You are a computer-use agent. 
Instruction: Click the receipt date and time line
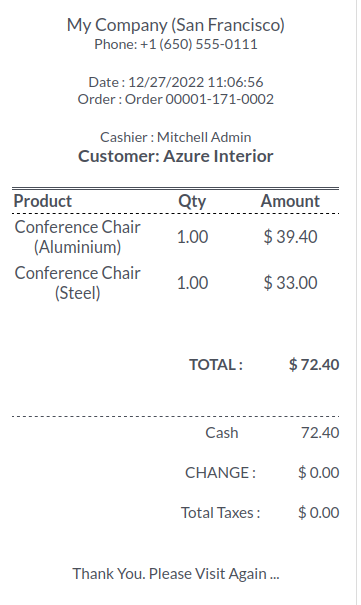coord(175,82)
